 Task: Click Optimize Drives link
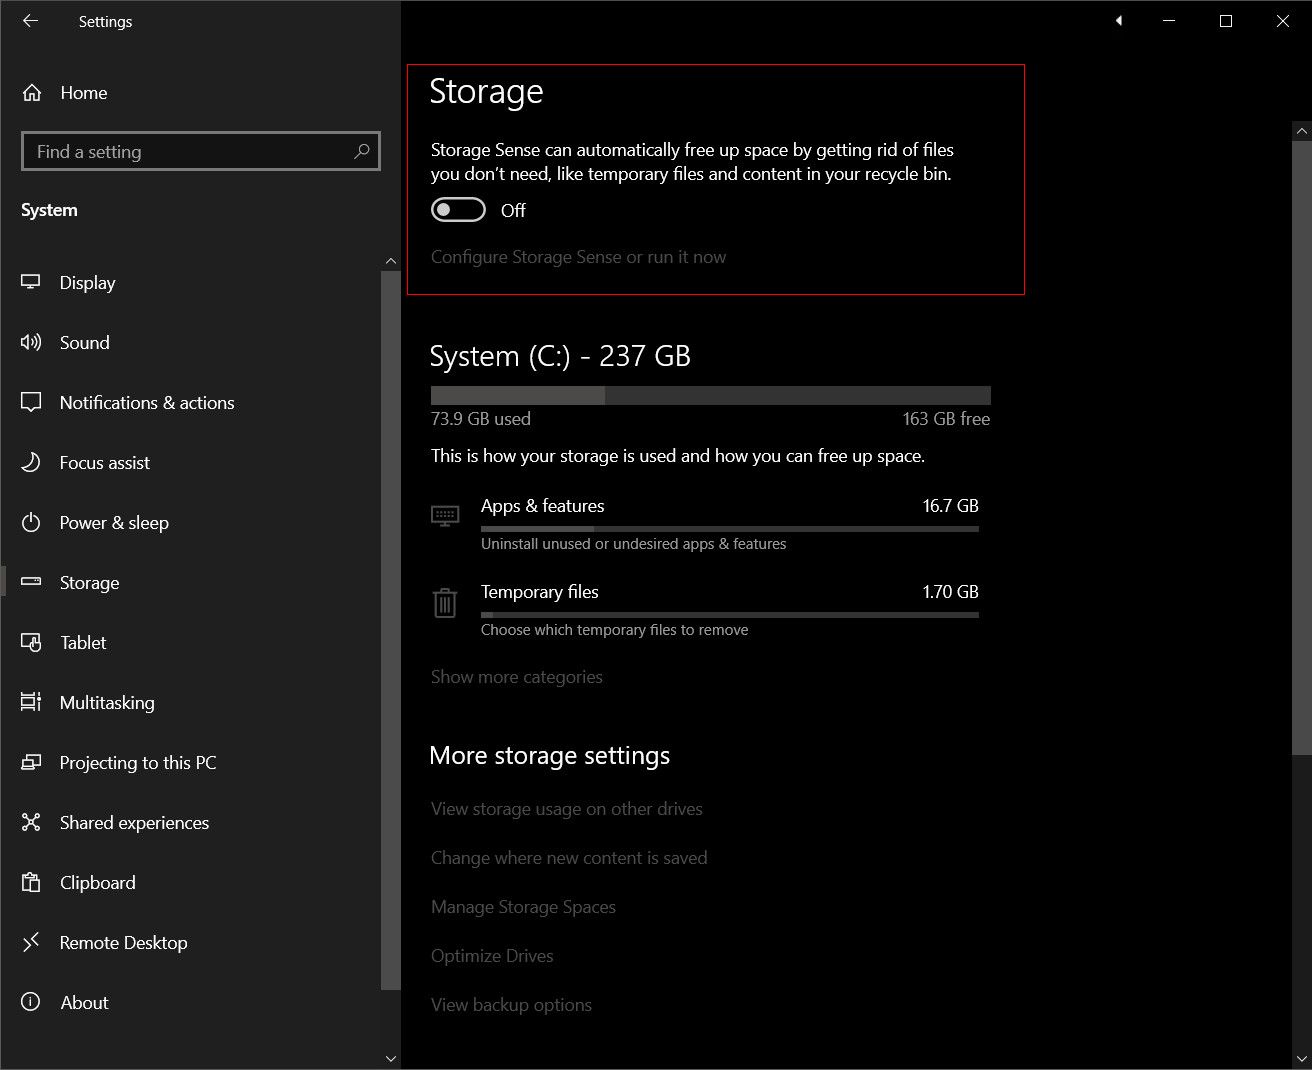pos(492,956)
